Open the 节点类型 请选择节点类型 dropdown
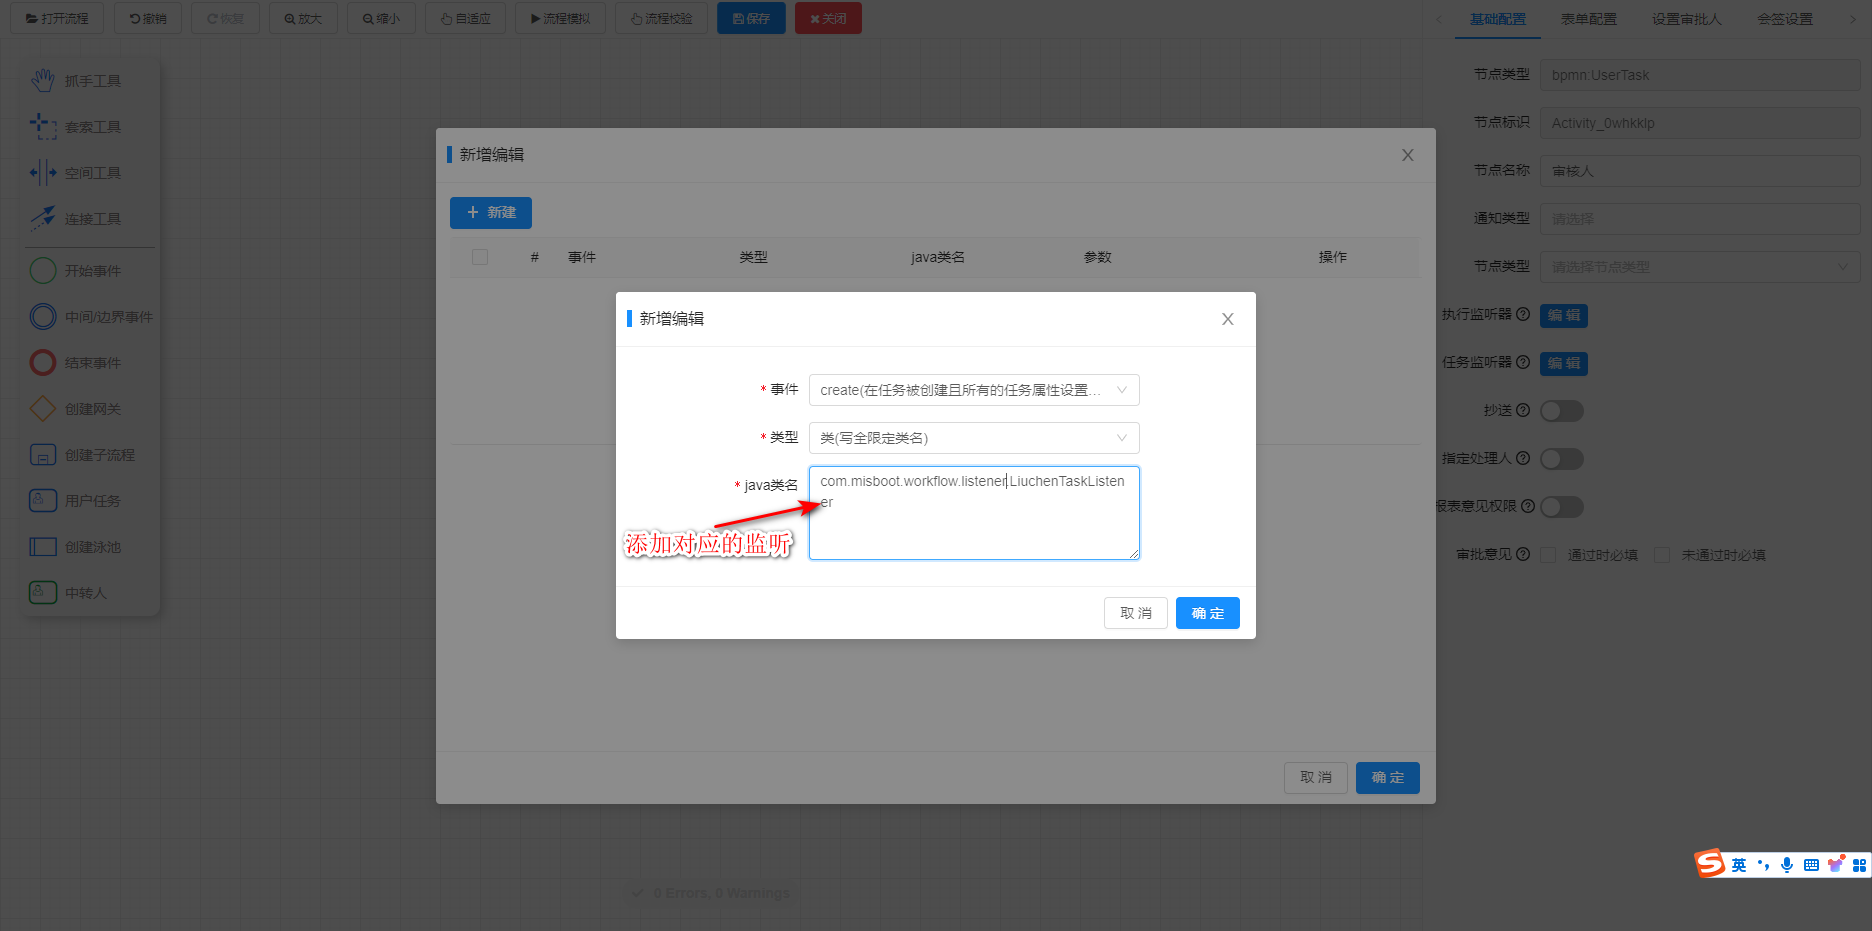The image size is (1872, 931). (1700, 267)
